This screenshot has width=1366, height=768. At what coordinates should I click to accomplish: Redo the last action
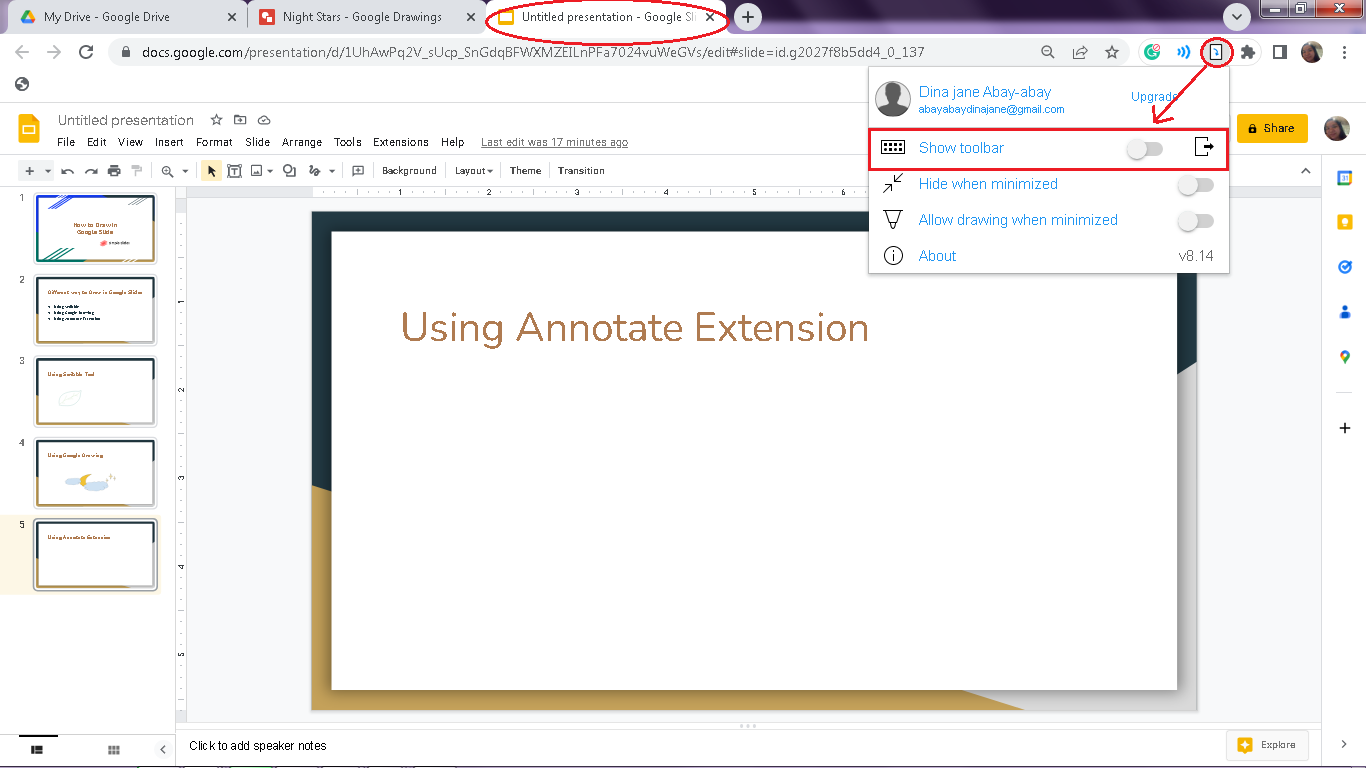[x=91, y=171]
